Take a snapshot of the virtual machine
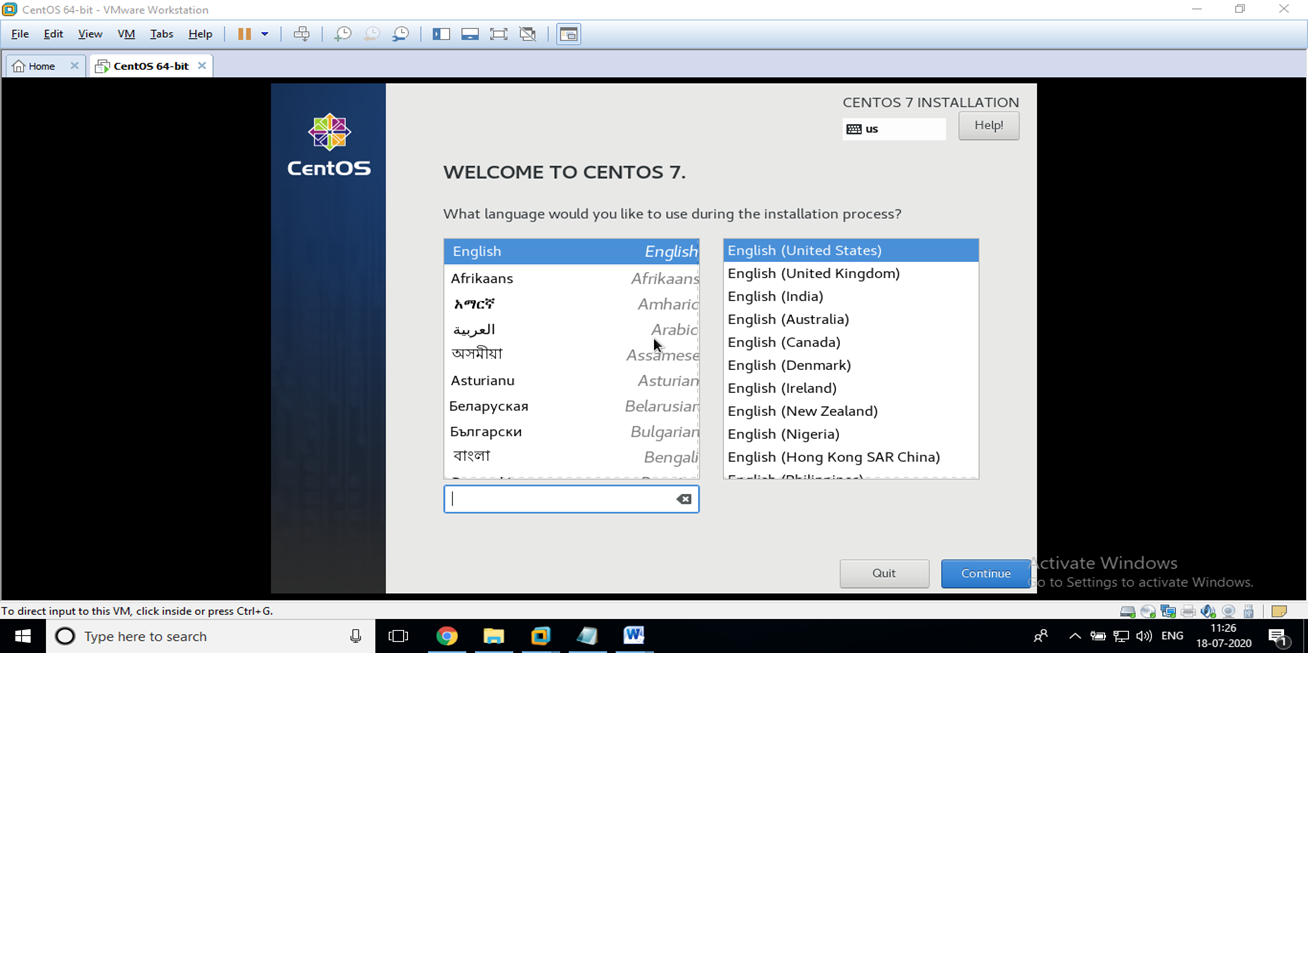The image size is (1308, 954). [343, 33]
